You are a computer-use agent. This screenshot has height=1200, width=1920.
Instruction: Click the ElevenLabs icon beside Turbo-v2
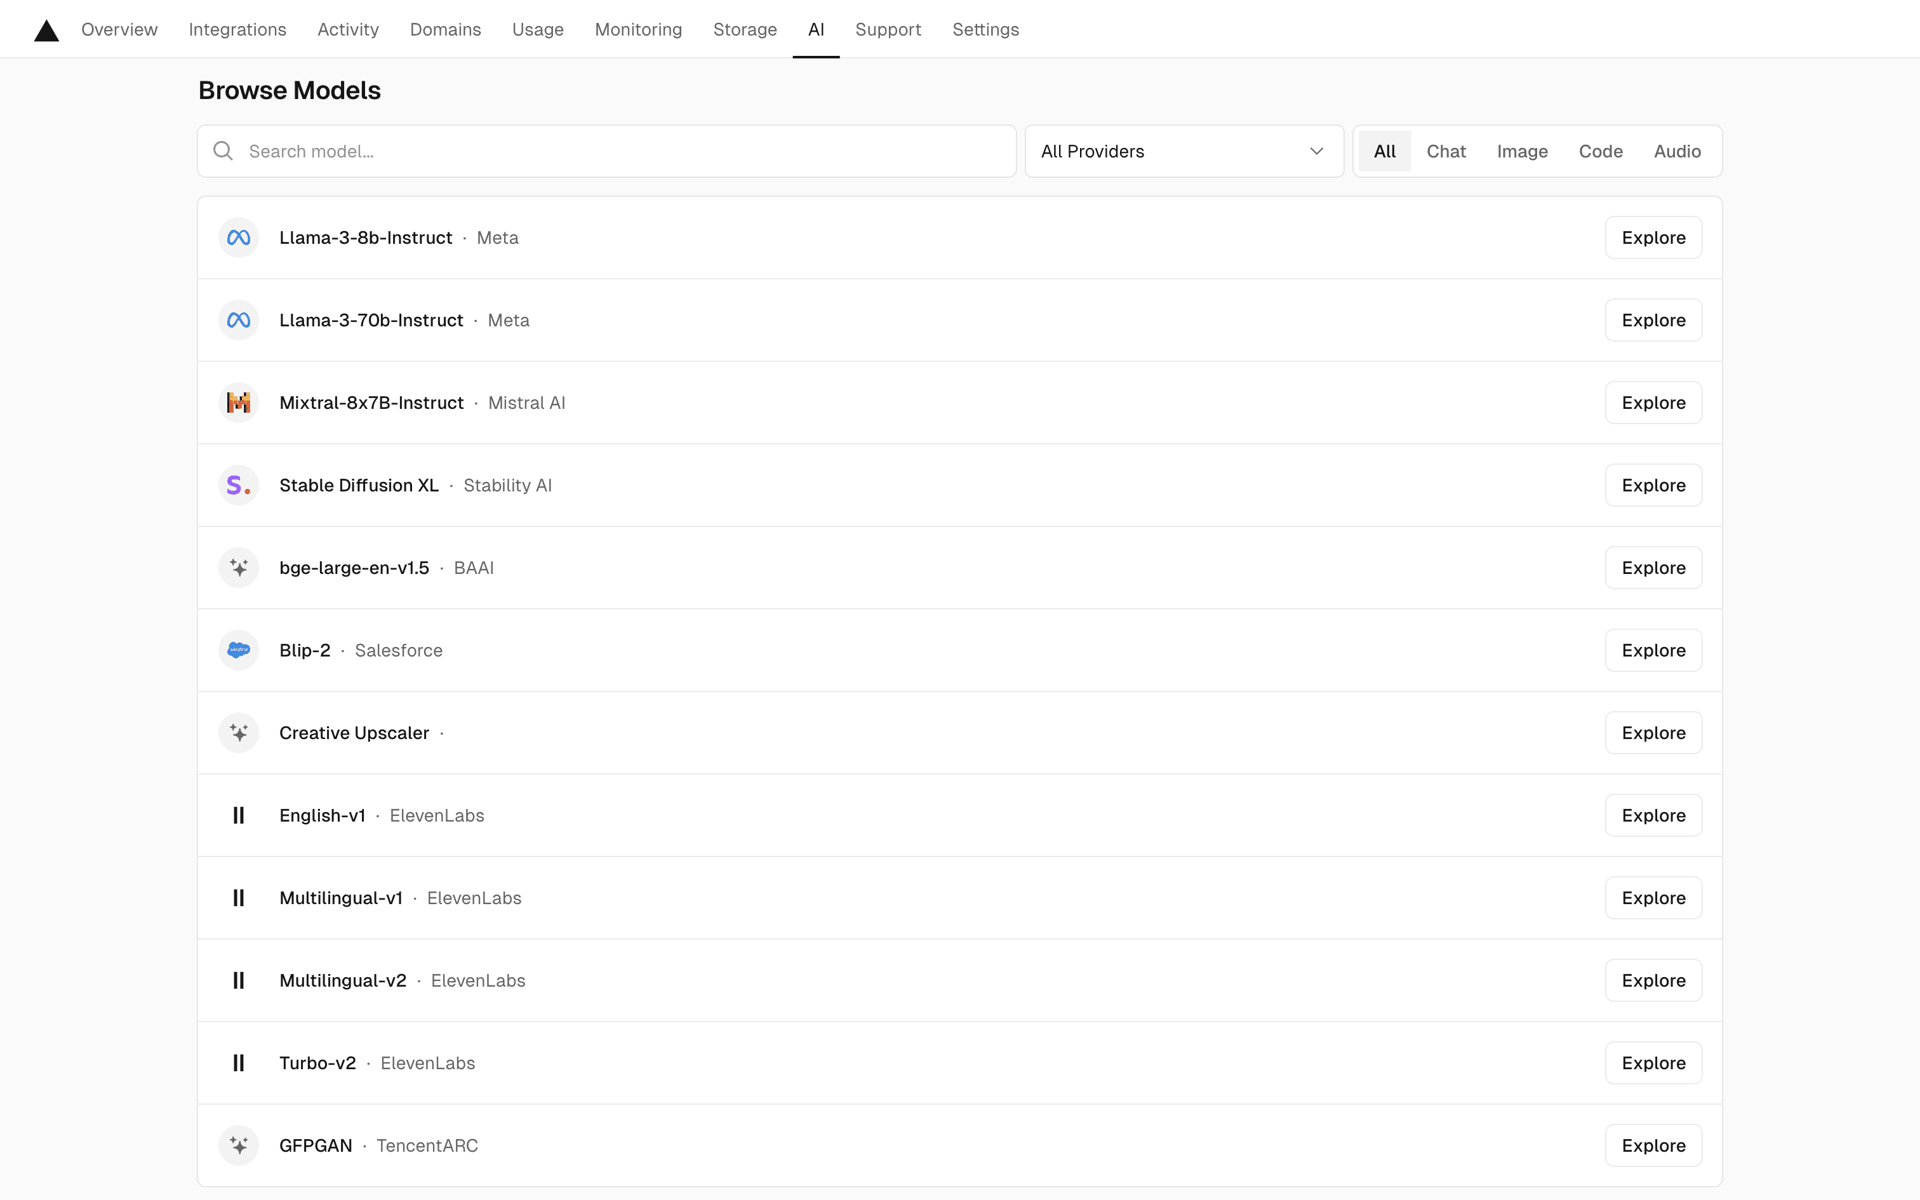coord(239,1063)
